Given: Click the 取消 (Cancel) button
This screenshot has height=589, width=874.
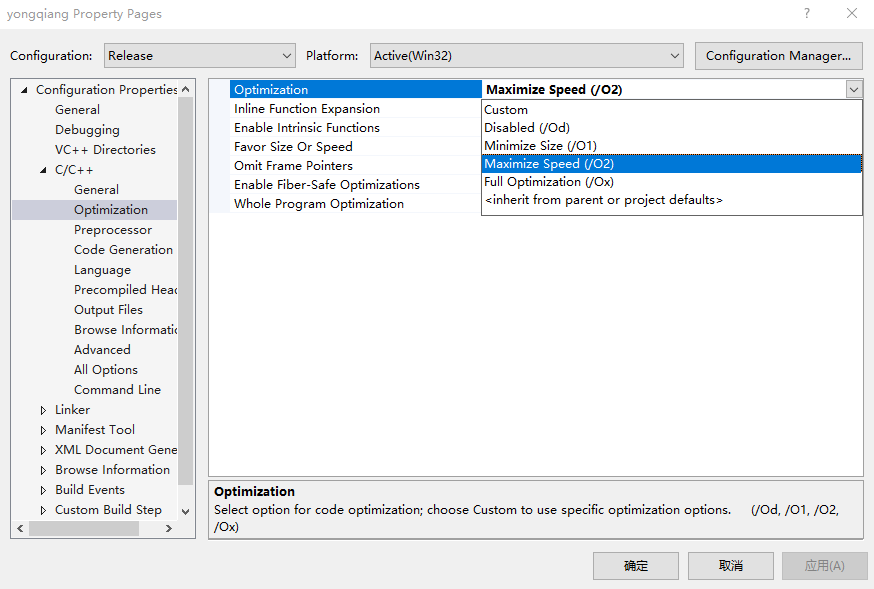Looking at the screenshot, I should 731,566.
